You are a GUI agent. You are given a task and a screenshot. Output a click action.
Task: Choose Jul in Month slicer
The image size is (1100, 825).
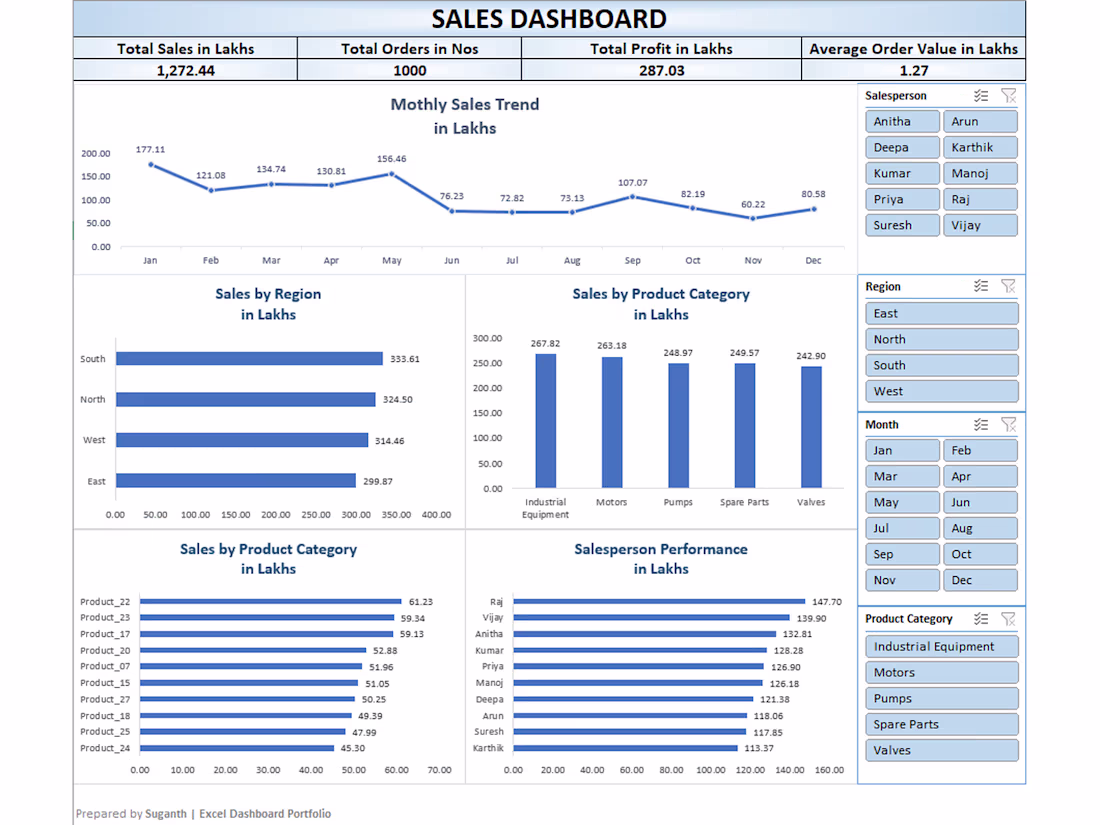coord(902,528)
